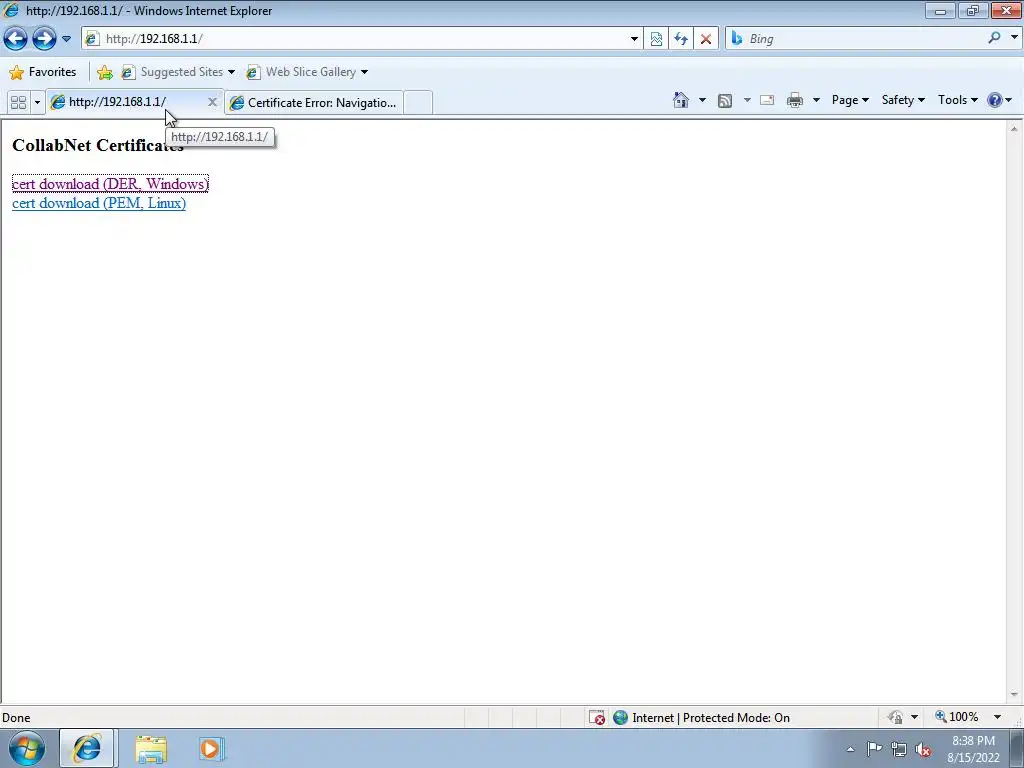This screenshot has width=1024, height=768.
Task: Open Suggested Sites favorites item
Action: pyautogui.click(x=178, y=72)
